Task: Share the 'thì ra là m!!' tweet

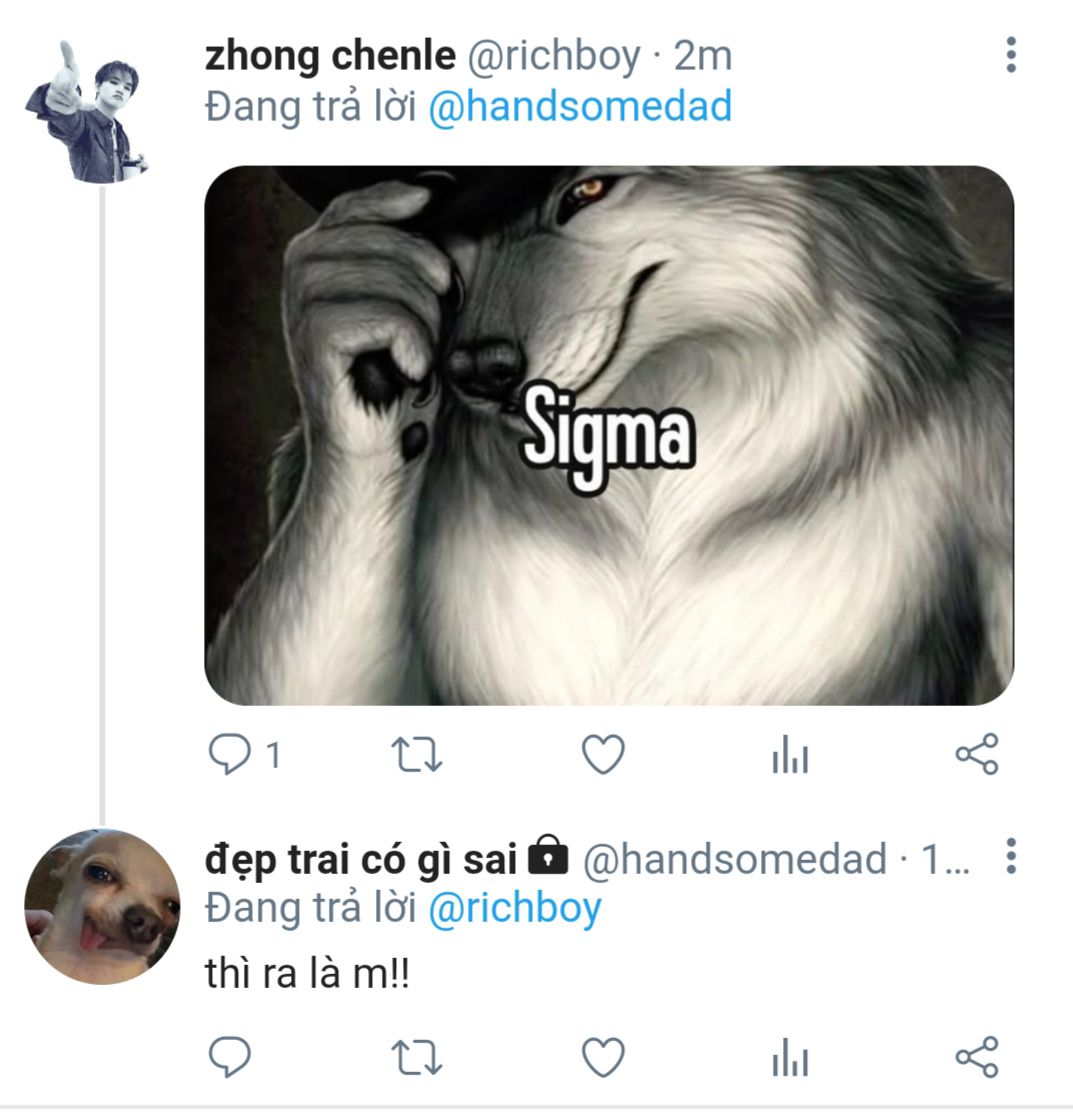Action: click(976, 1057)
